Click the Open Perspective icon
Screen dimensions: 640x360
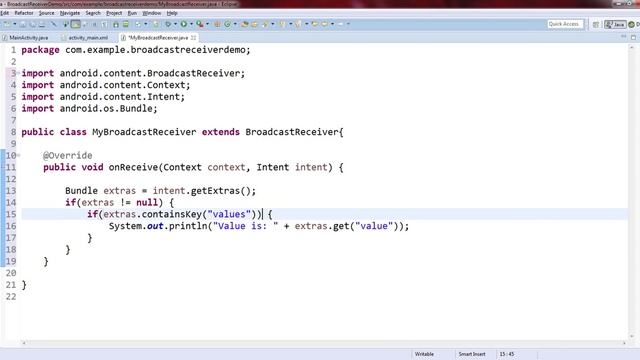[x=596, y=24]
